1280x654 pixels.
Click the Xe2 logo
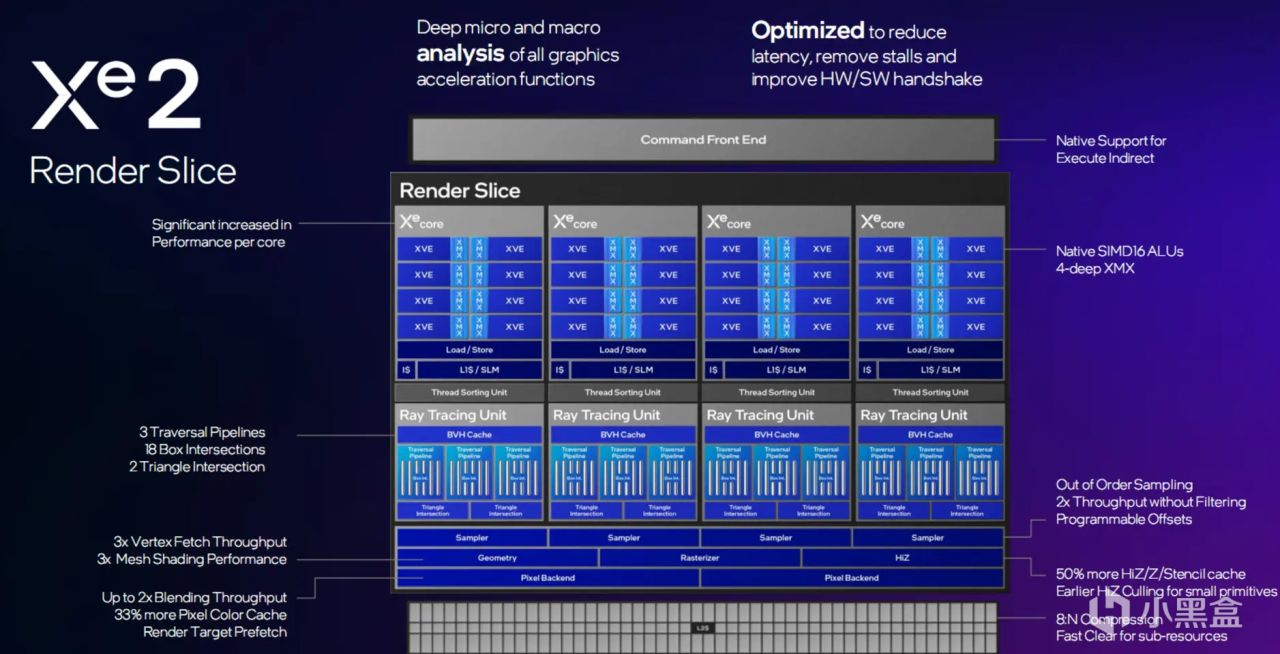coord(115,96)
